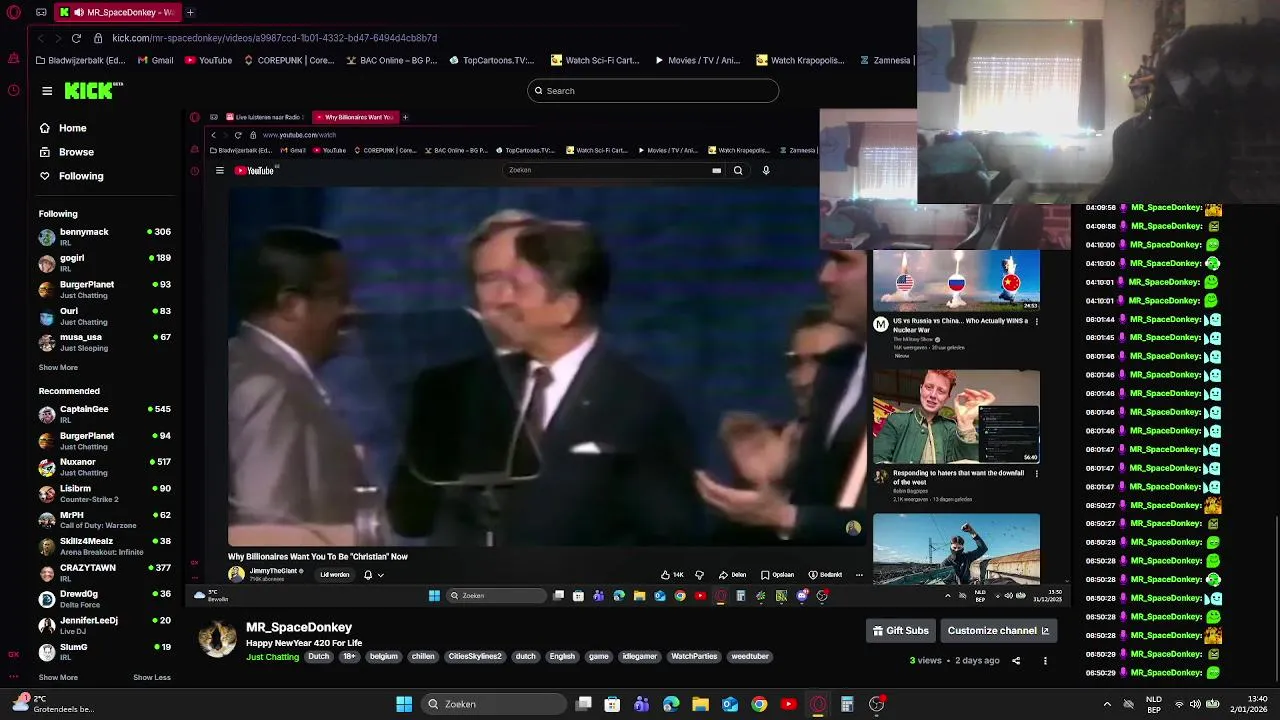Show more followed channels below musa_usa
Image resolution: width=1280 pixels, height=720 pixels.
pyautogui.click(x=58, y=367)
